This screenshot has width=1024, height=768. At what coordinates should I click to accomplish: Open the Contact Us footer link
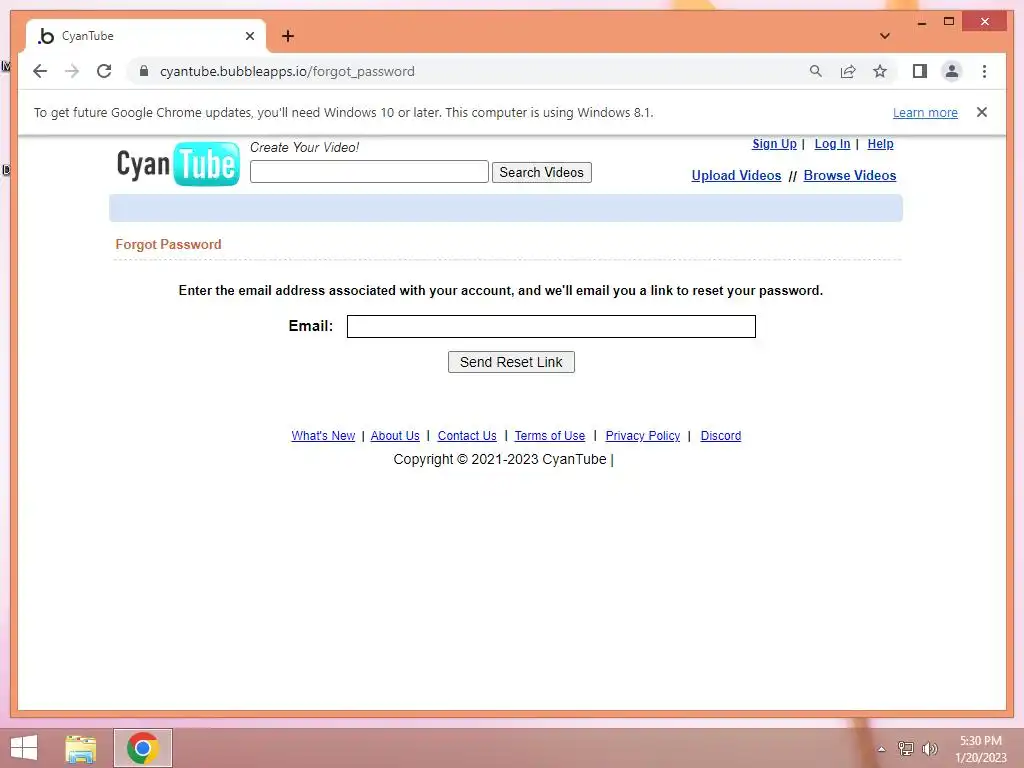click(467, 436)
